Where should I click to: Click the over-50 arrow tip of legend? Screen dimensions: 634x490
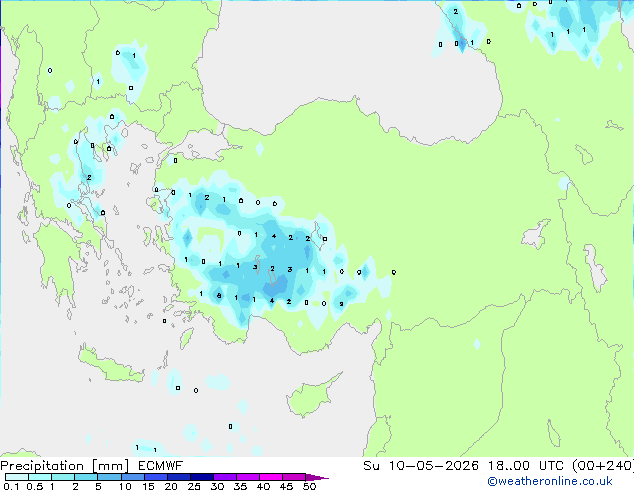(317, 478)
